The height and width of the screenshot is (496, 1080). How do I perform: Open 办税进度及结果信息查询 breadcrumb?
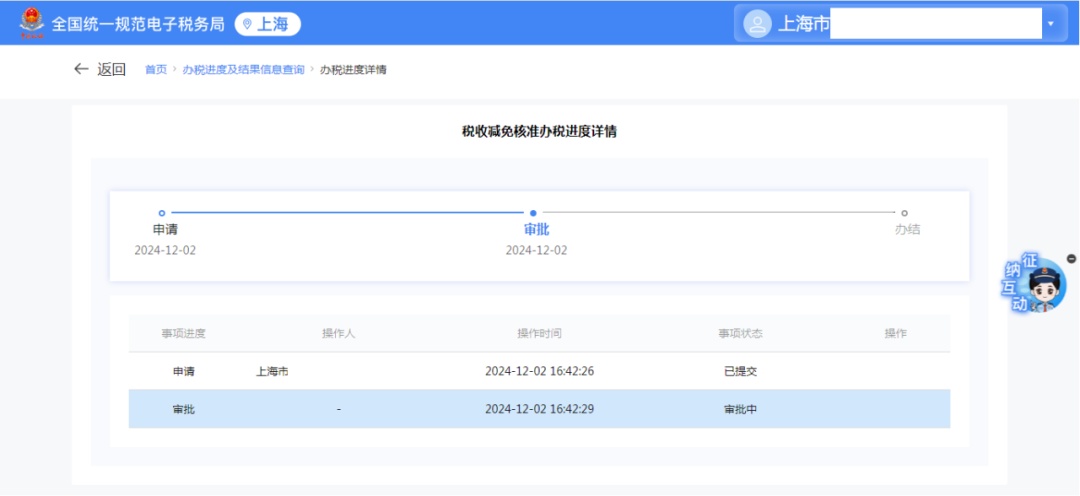pos(243,70)
